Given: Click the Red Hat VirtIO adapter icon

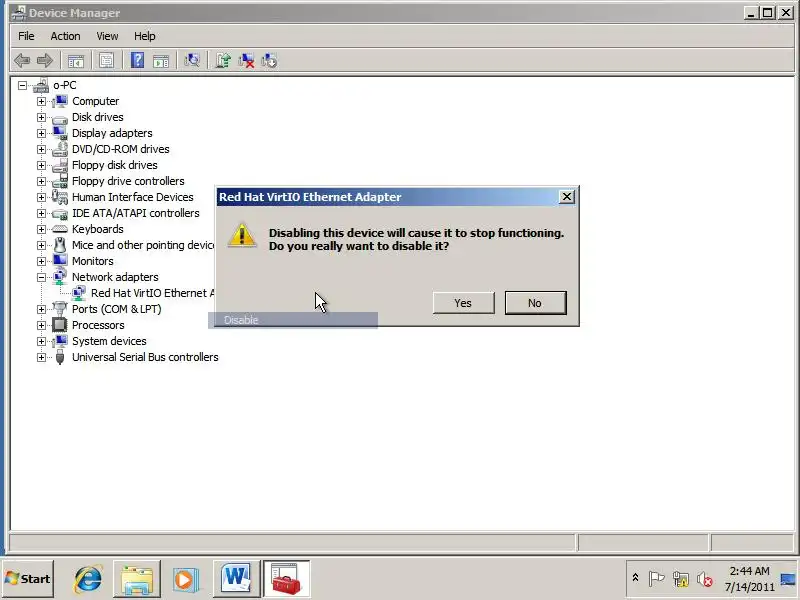Looking at the screenshot, I should coord(79,293).
